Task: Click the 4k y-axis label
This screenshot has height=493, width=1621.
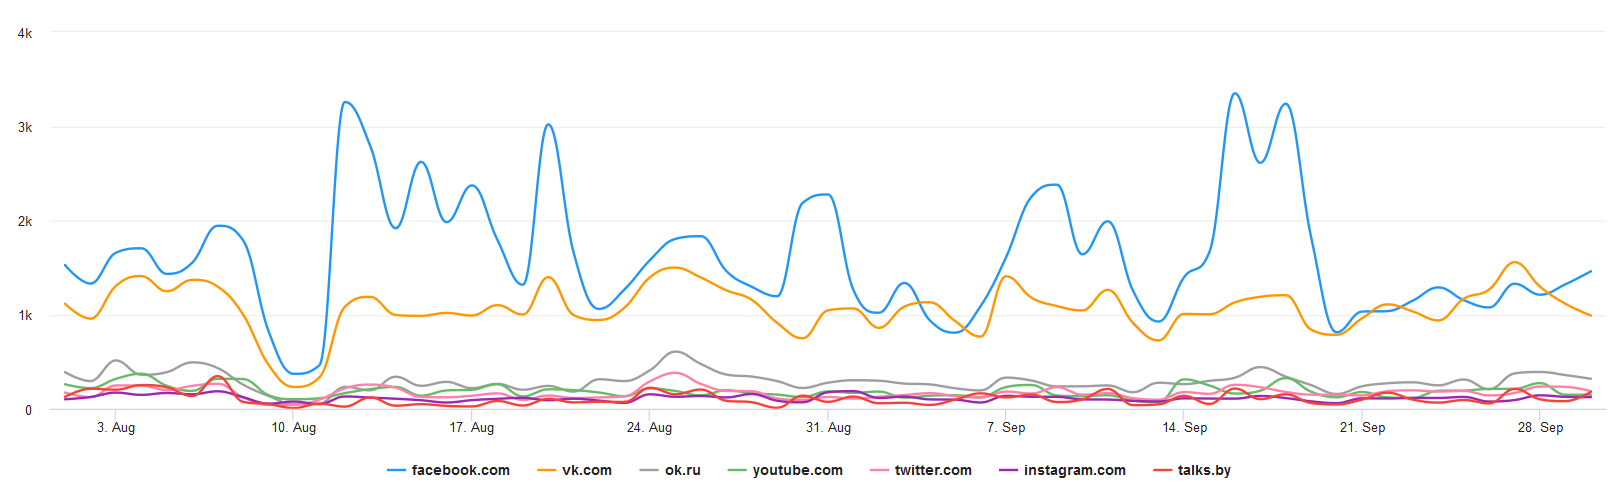Action: tap(25, 33)
